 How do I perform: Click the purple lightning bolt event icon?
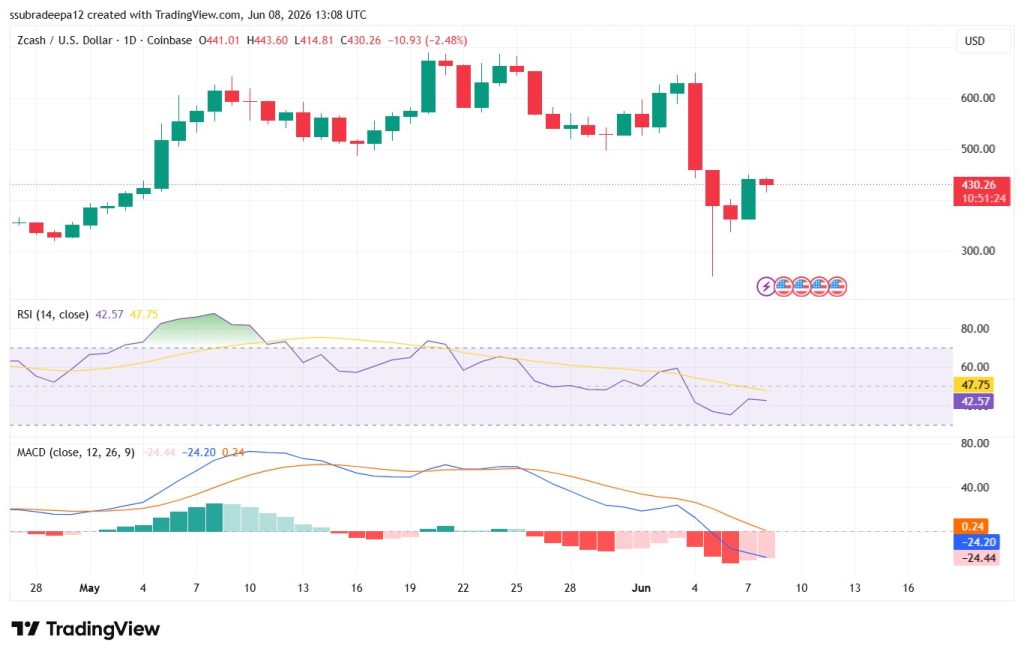click(x=765, y=286)
